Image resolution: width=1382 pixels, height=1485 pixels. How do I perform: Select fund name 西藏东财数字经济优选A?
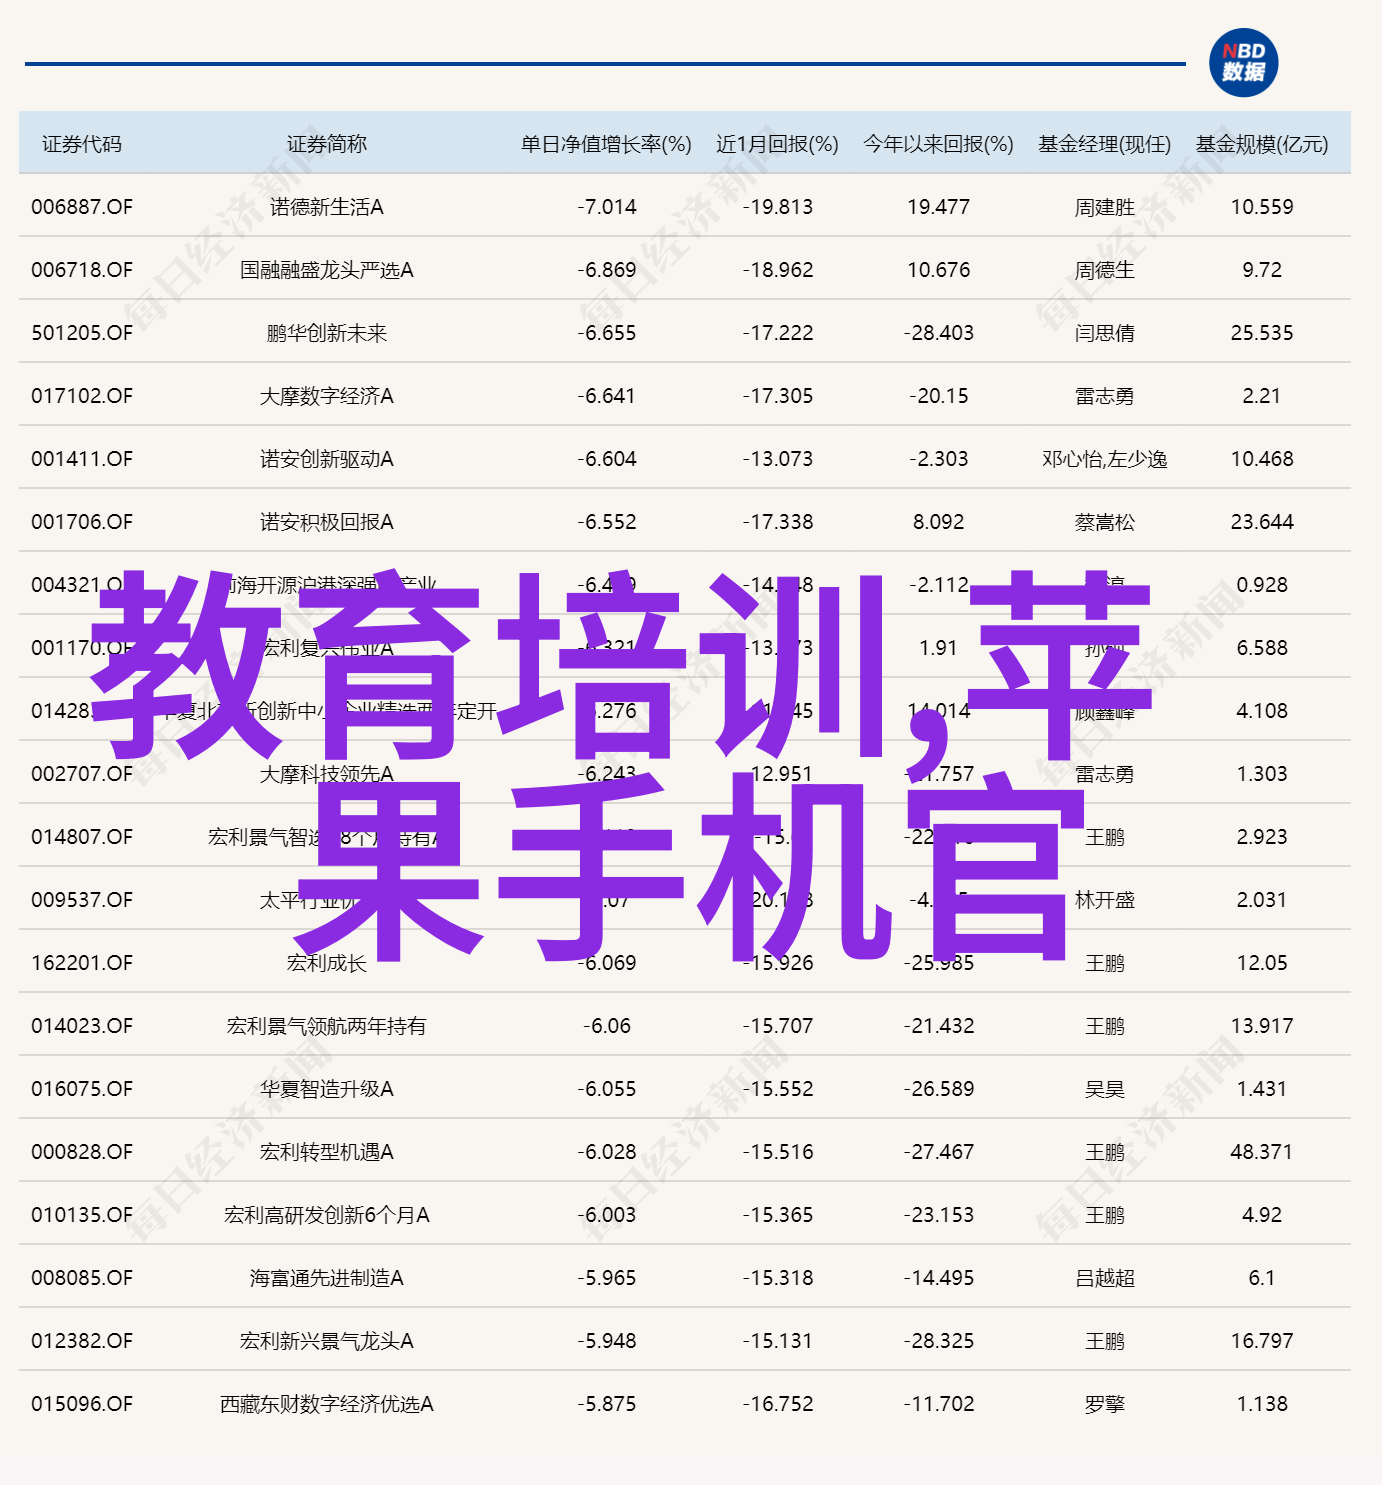pyautogui.click(x=327, y=1404)
